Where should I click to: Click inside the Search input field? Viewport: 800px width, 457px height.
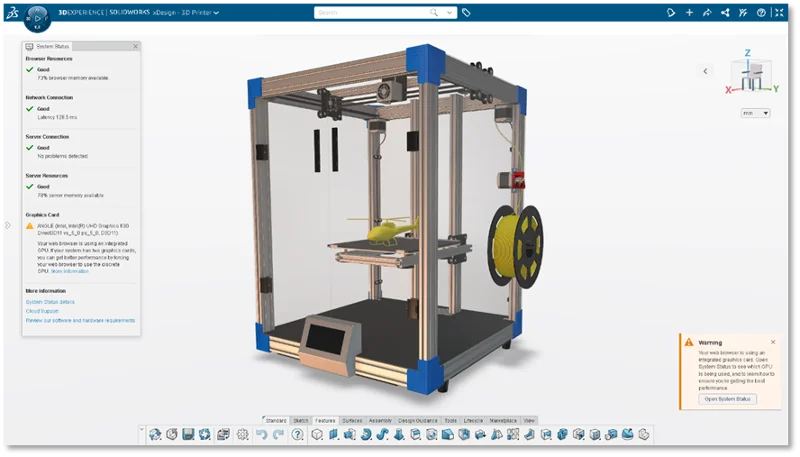[x=370, y=13]
